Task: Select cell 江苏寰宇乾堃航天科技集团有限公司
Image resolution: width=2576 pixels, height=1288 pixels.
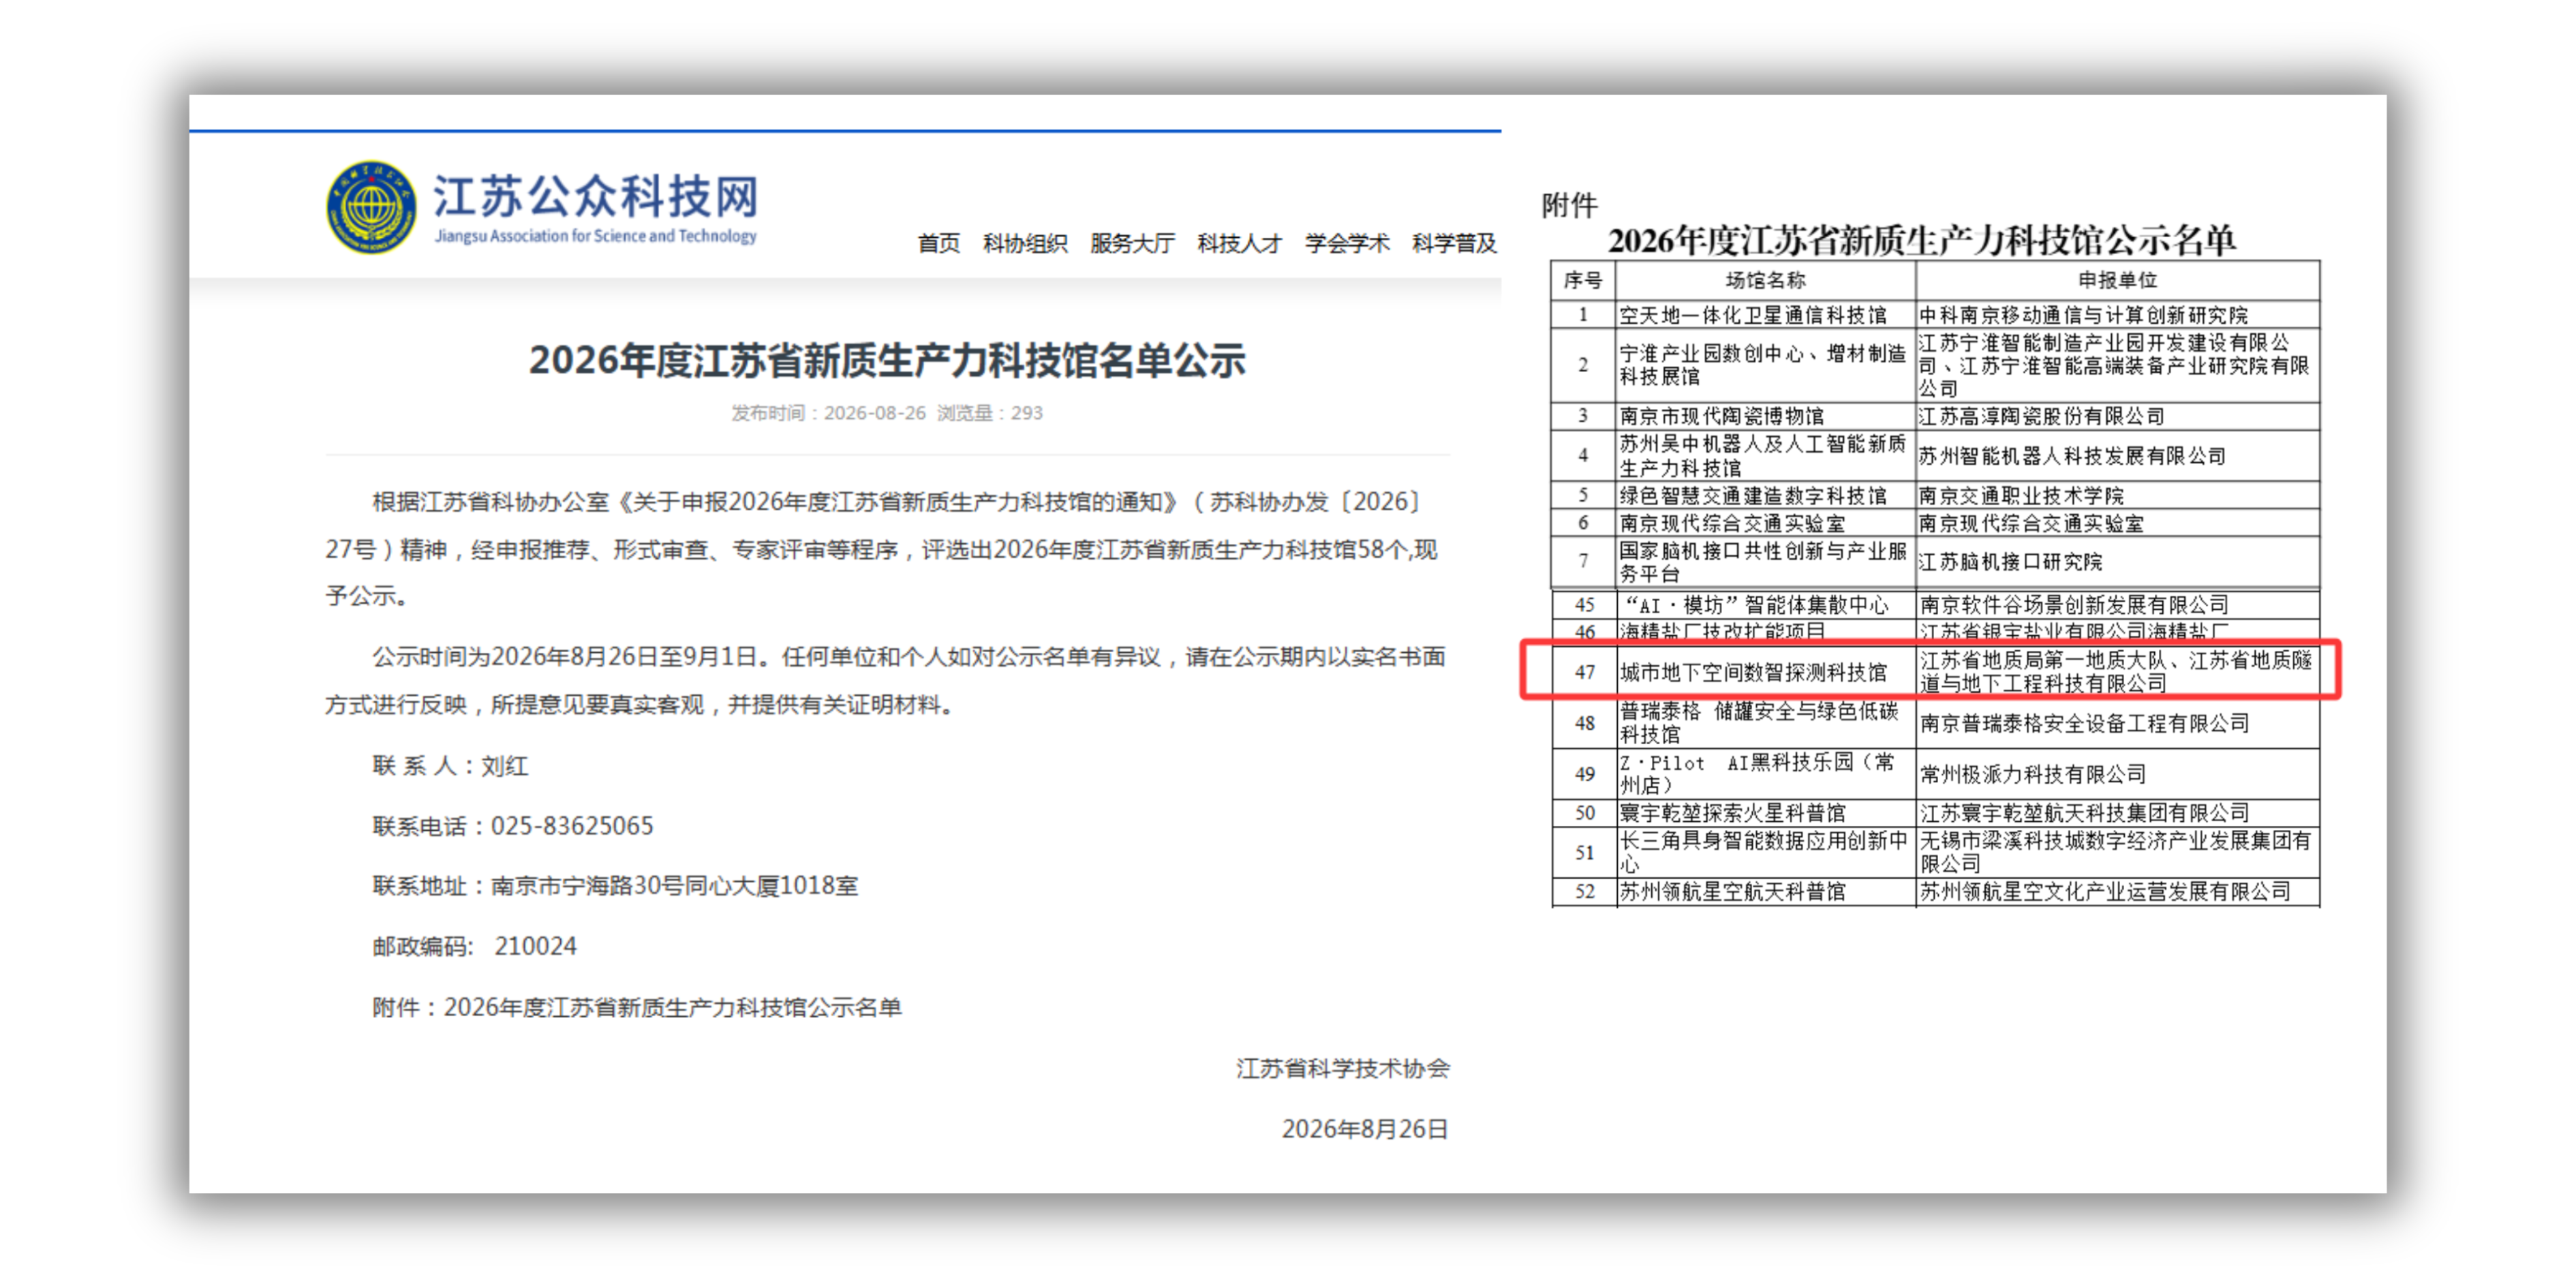Action: point(2117,813)
